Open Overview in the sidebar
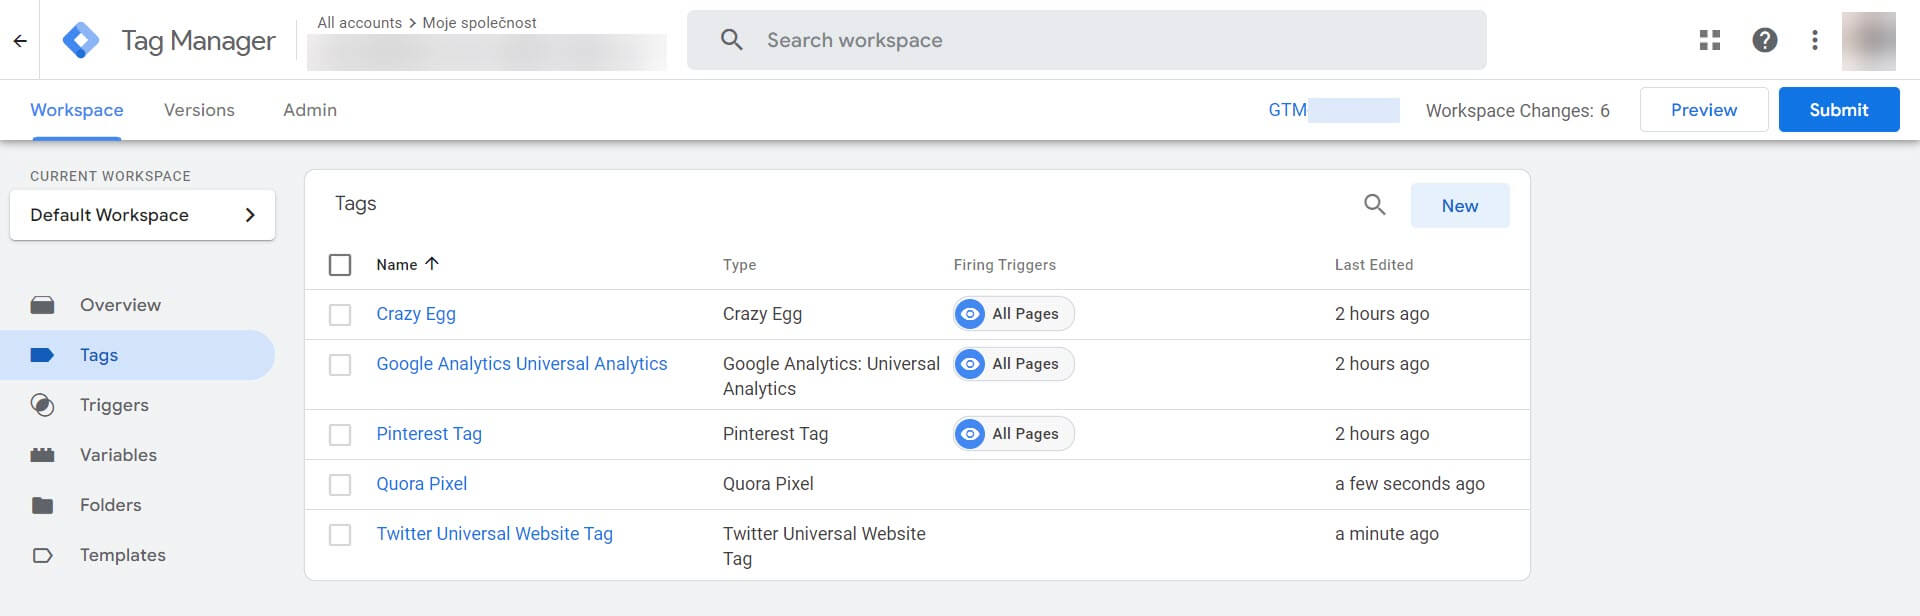This screenshot has height=616, width=1920. [x=138, y=305]
